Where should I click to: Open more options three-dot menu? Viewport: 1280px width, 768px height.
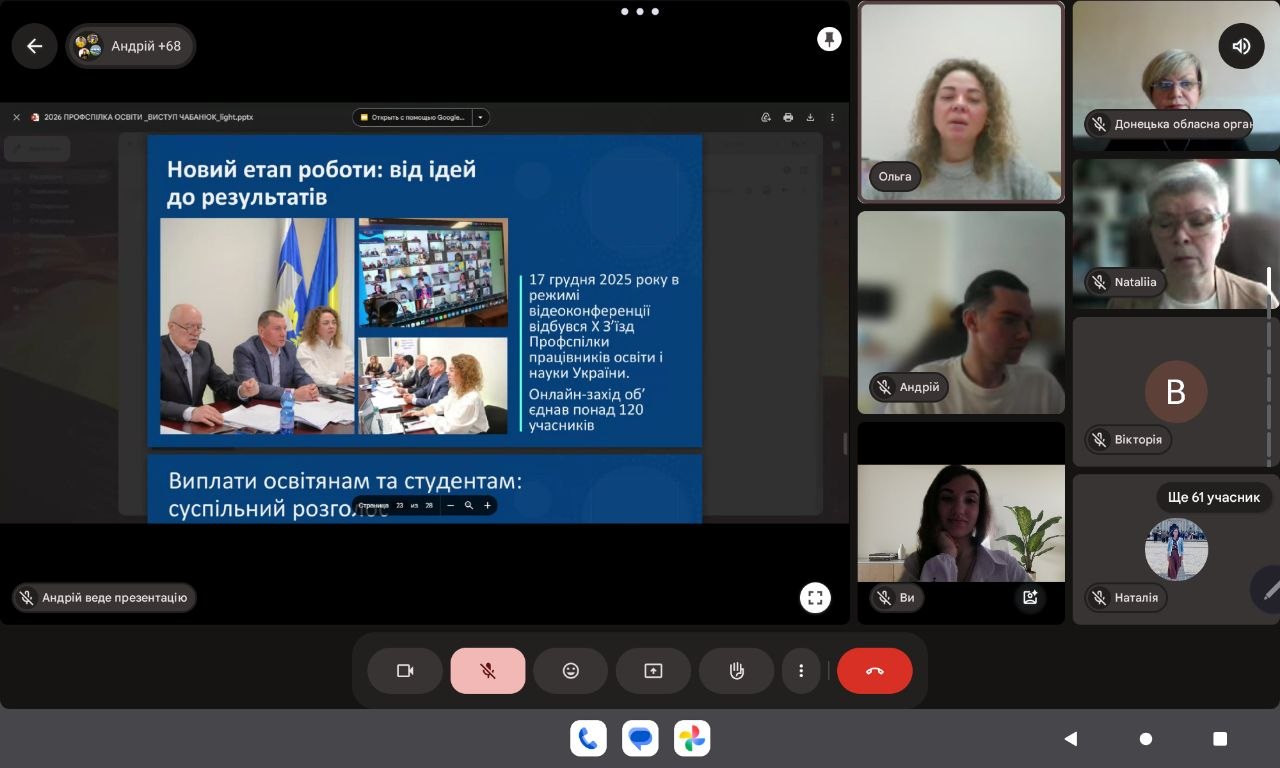pyautogui.click(x=801, y=671)
